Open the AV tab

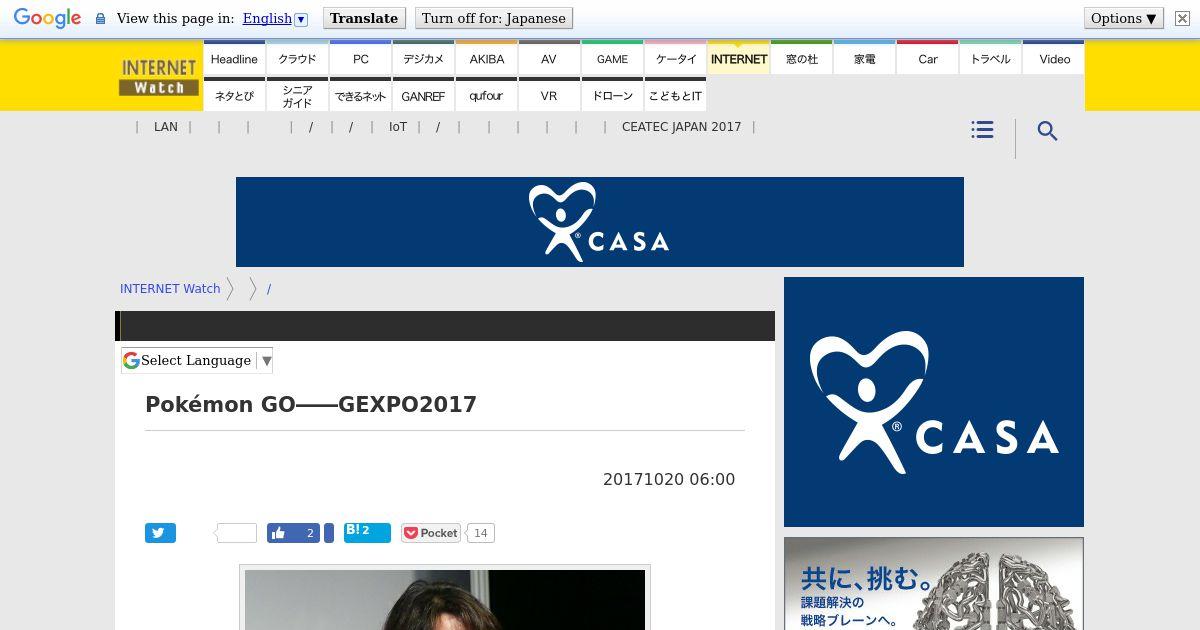pos(549,58)
